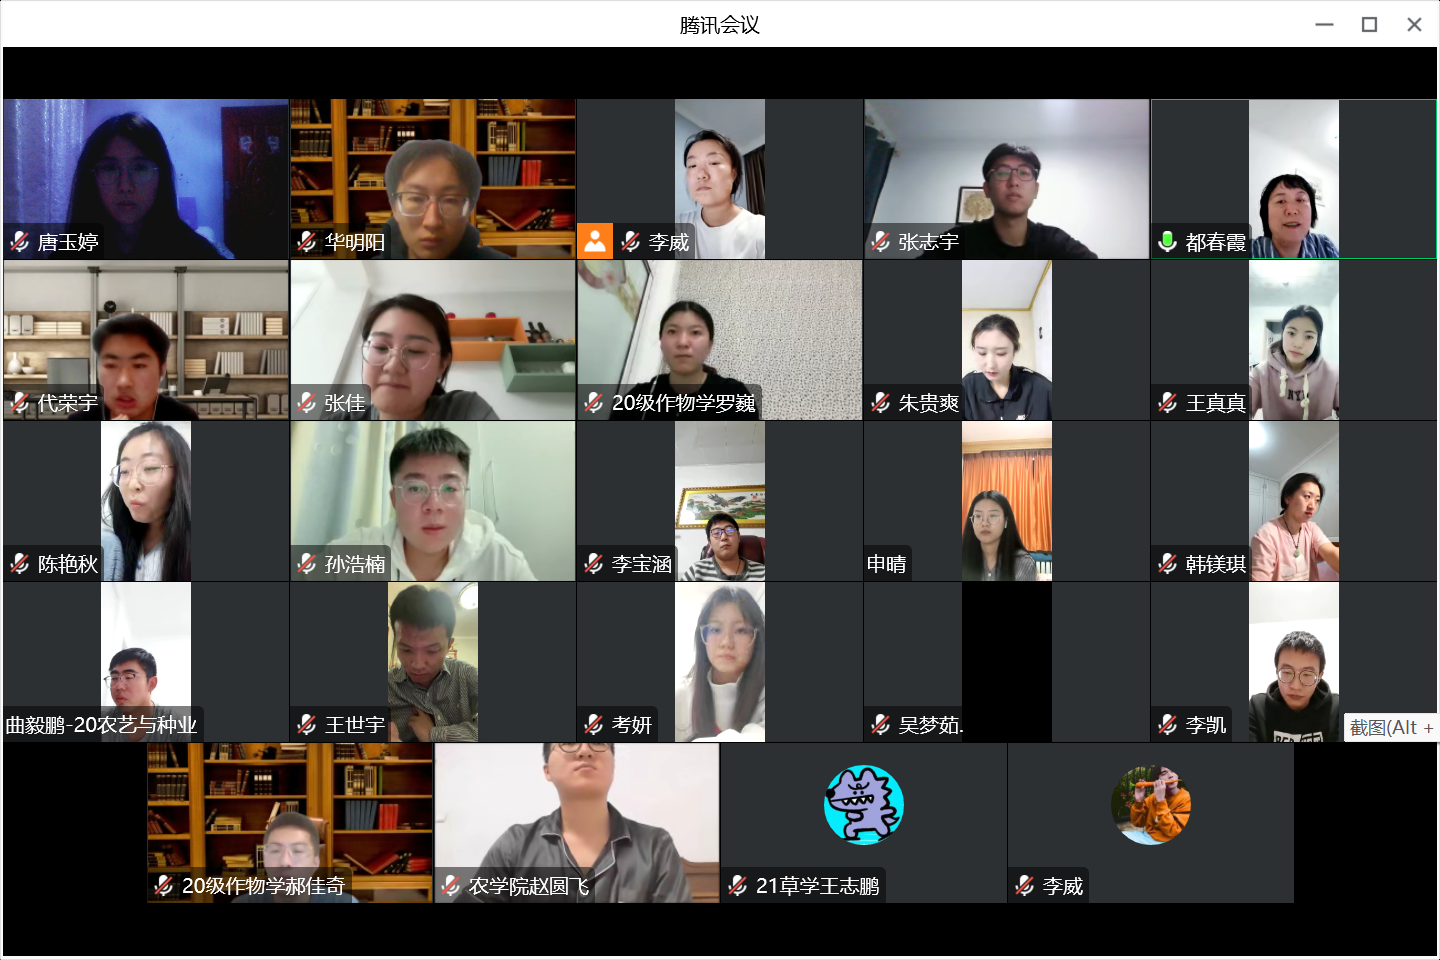Click muted mic icon beside 韩镁琪

click(1168, 563)
